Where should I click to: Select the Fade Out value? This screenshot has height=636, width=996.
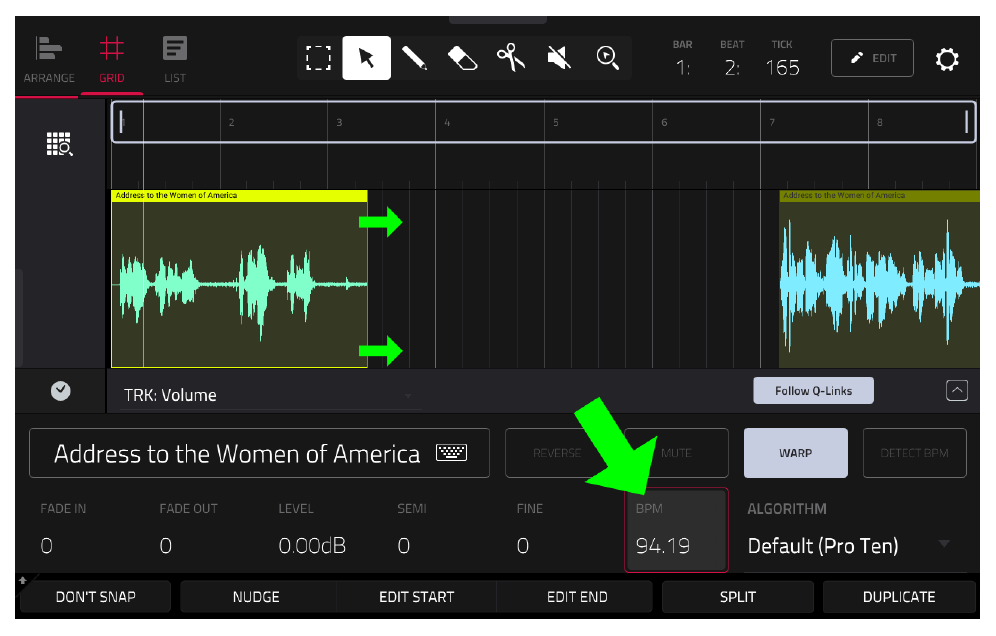tap(166, 546)
